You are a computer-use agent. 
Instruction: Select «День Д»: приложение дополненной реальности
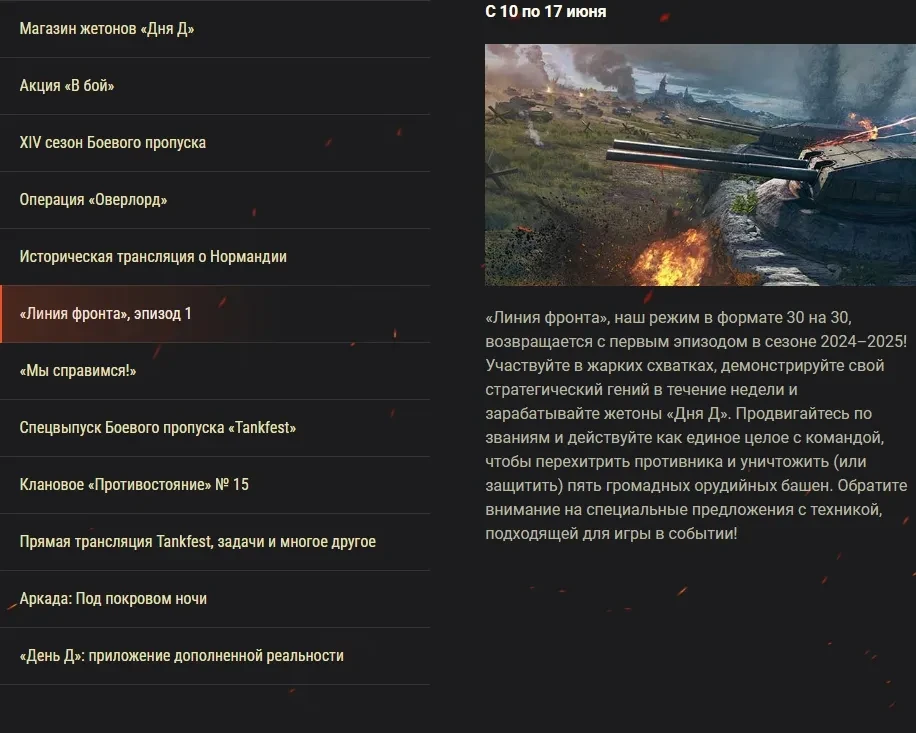[215, 656]
